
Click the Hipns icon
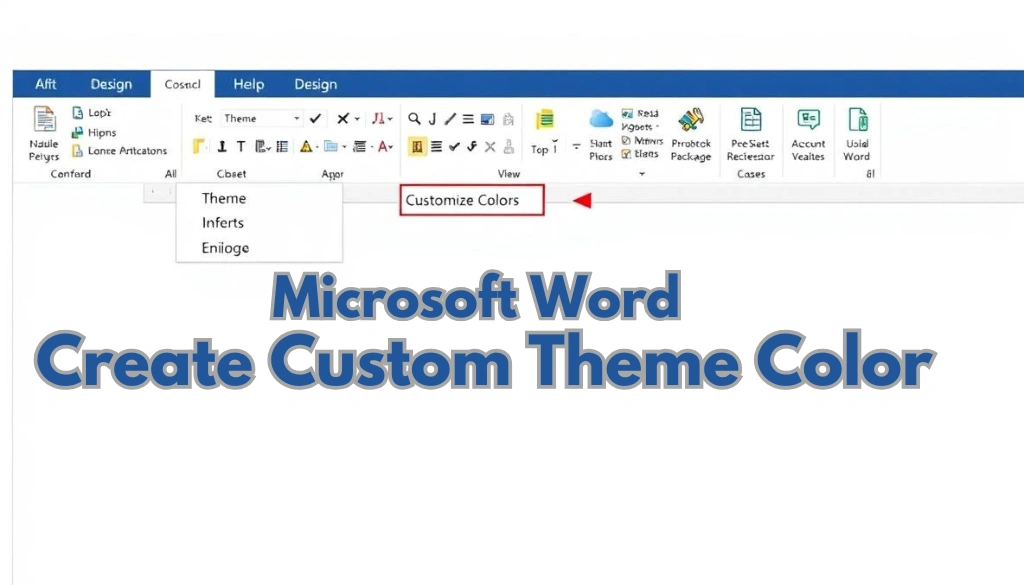(x=77, y=133)
